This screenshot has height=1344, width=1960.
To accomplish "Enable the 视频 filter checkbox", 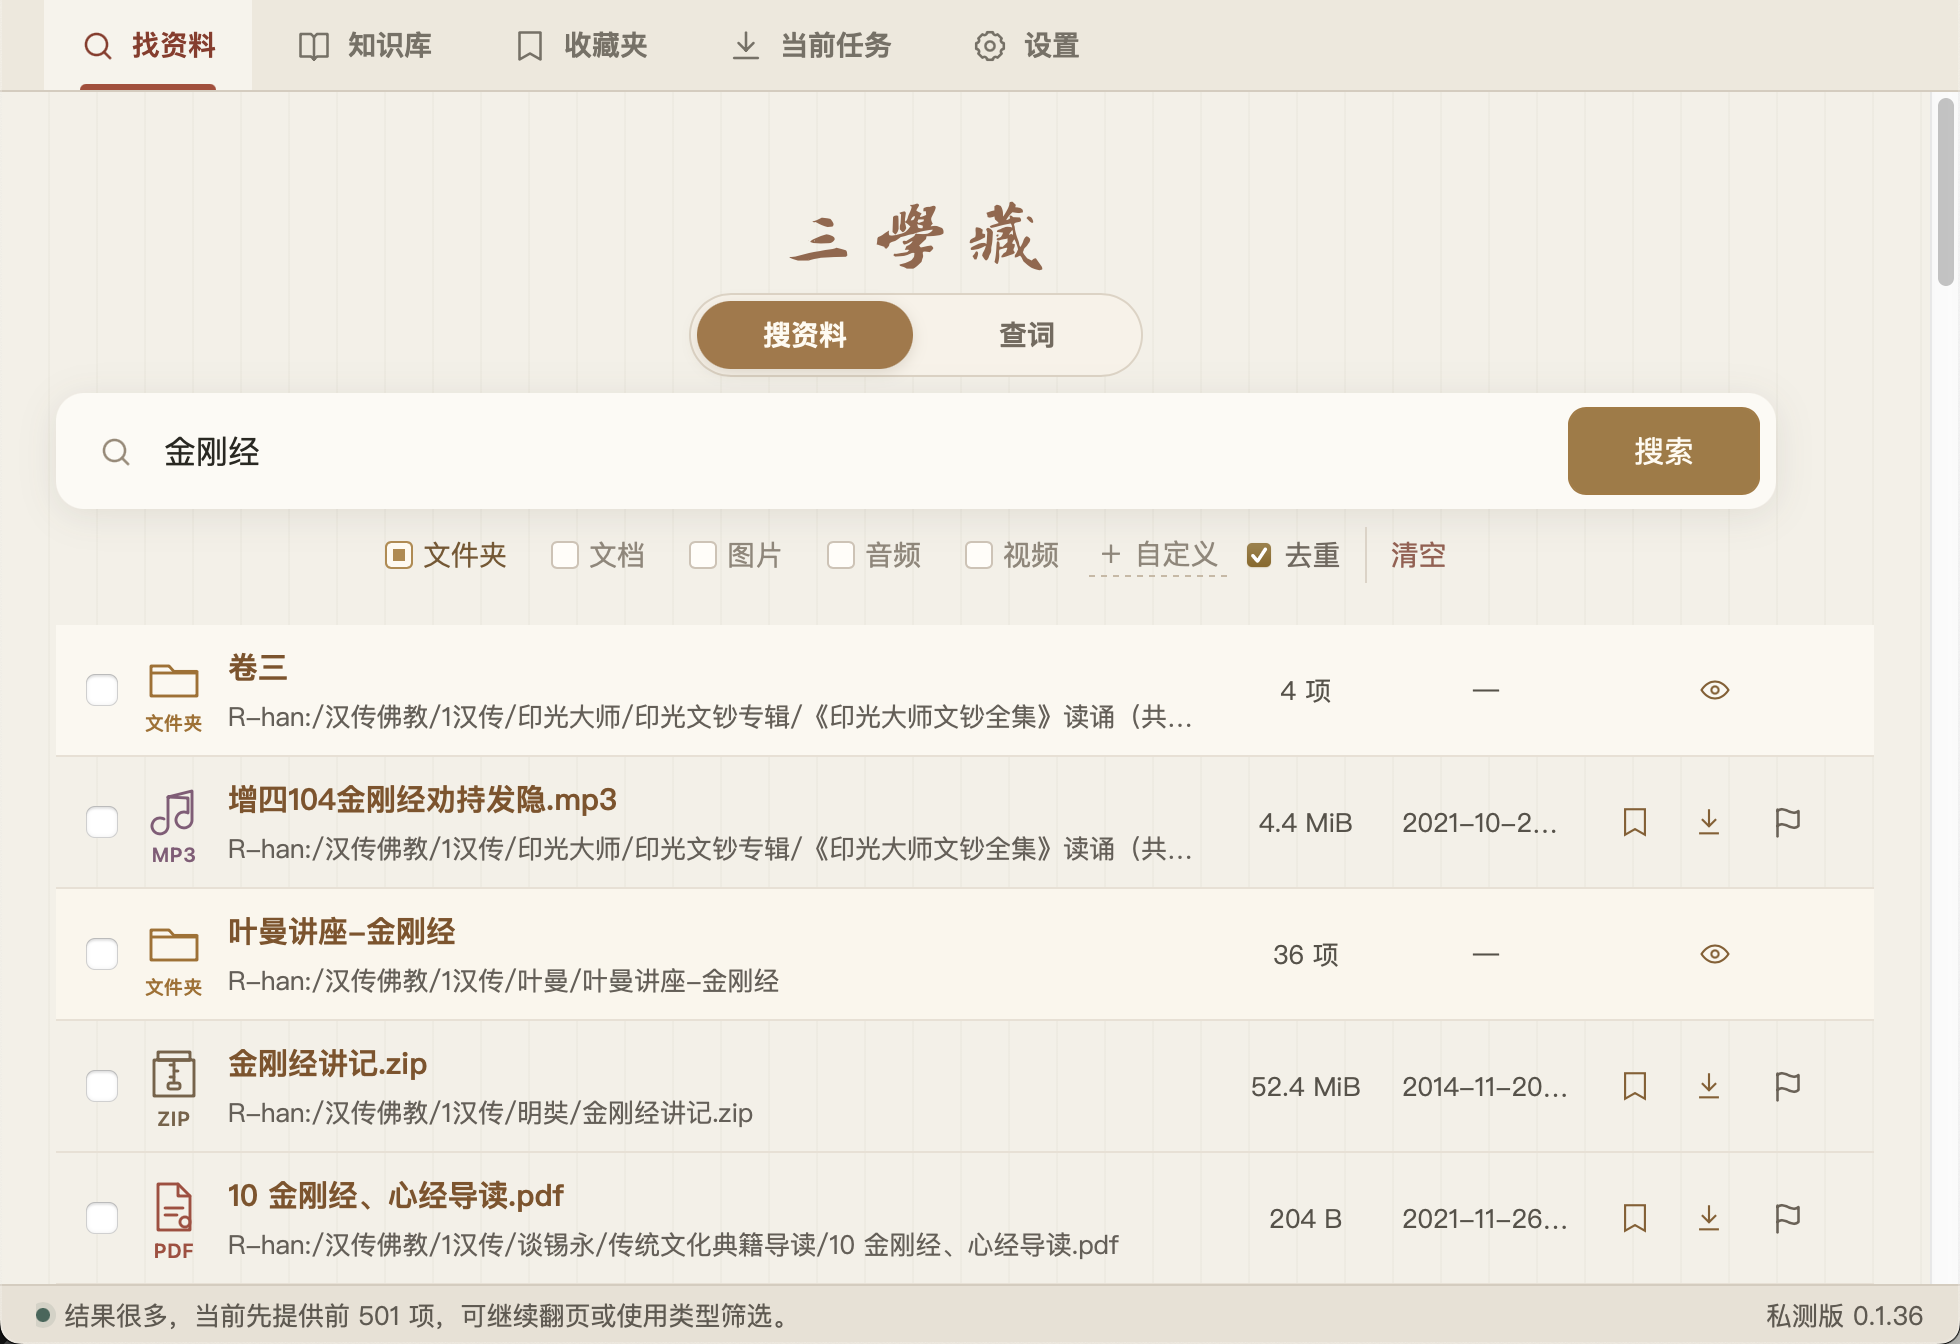I will 979,555.
